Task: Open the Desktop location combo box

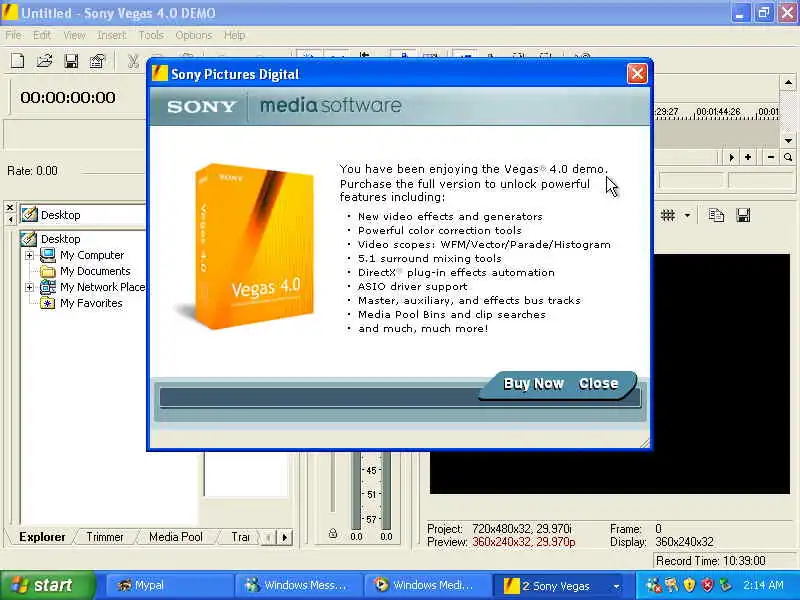Action: 83,215
